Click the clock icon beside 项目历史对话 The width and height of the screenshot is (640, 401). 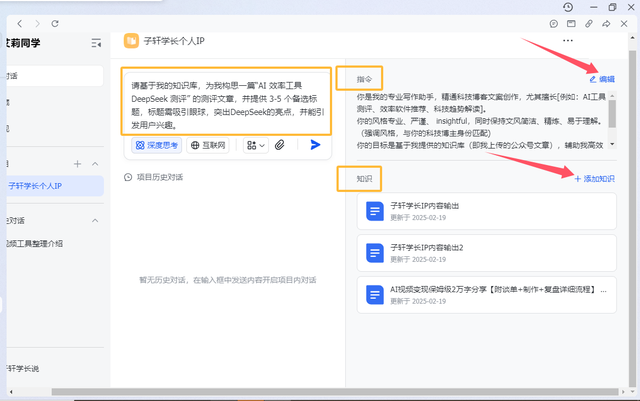[x=128, y=177]
